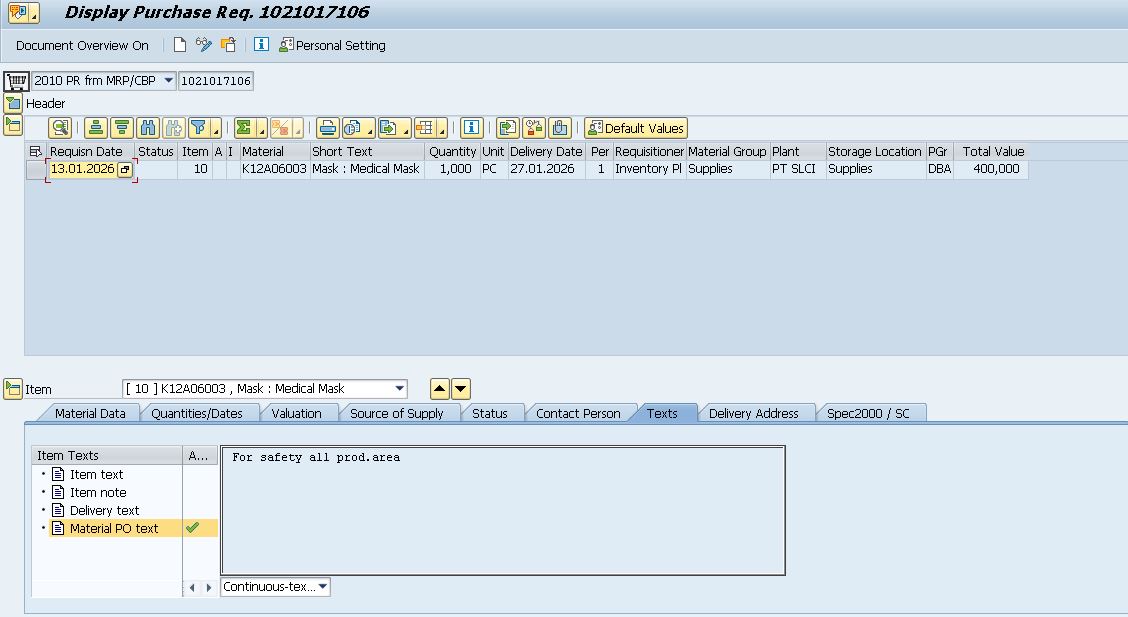Open the Print icon in item toolbar

(327, 128)
